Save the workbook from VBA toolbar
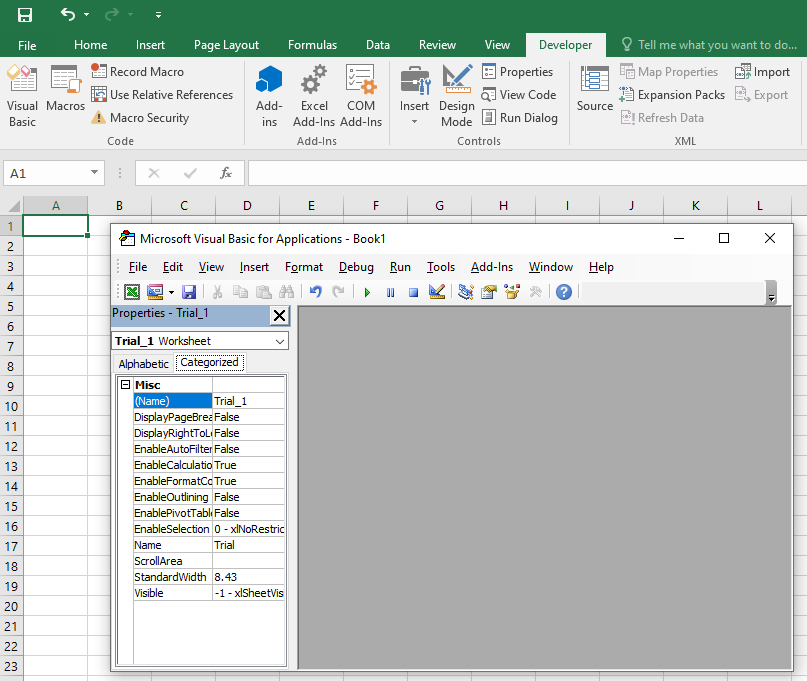The width and height of the screenshot is (807, 681). (189, 292)
